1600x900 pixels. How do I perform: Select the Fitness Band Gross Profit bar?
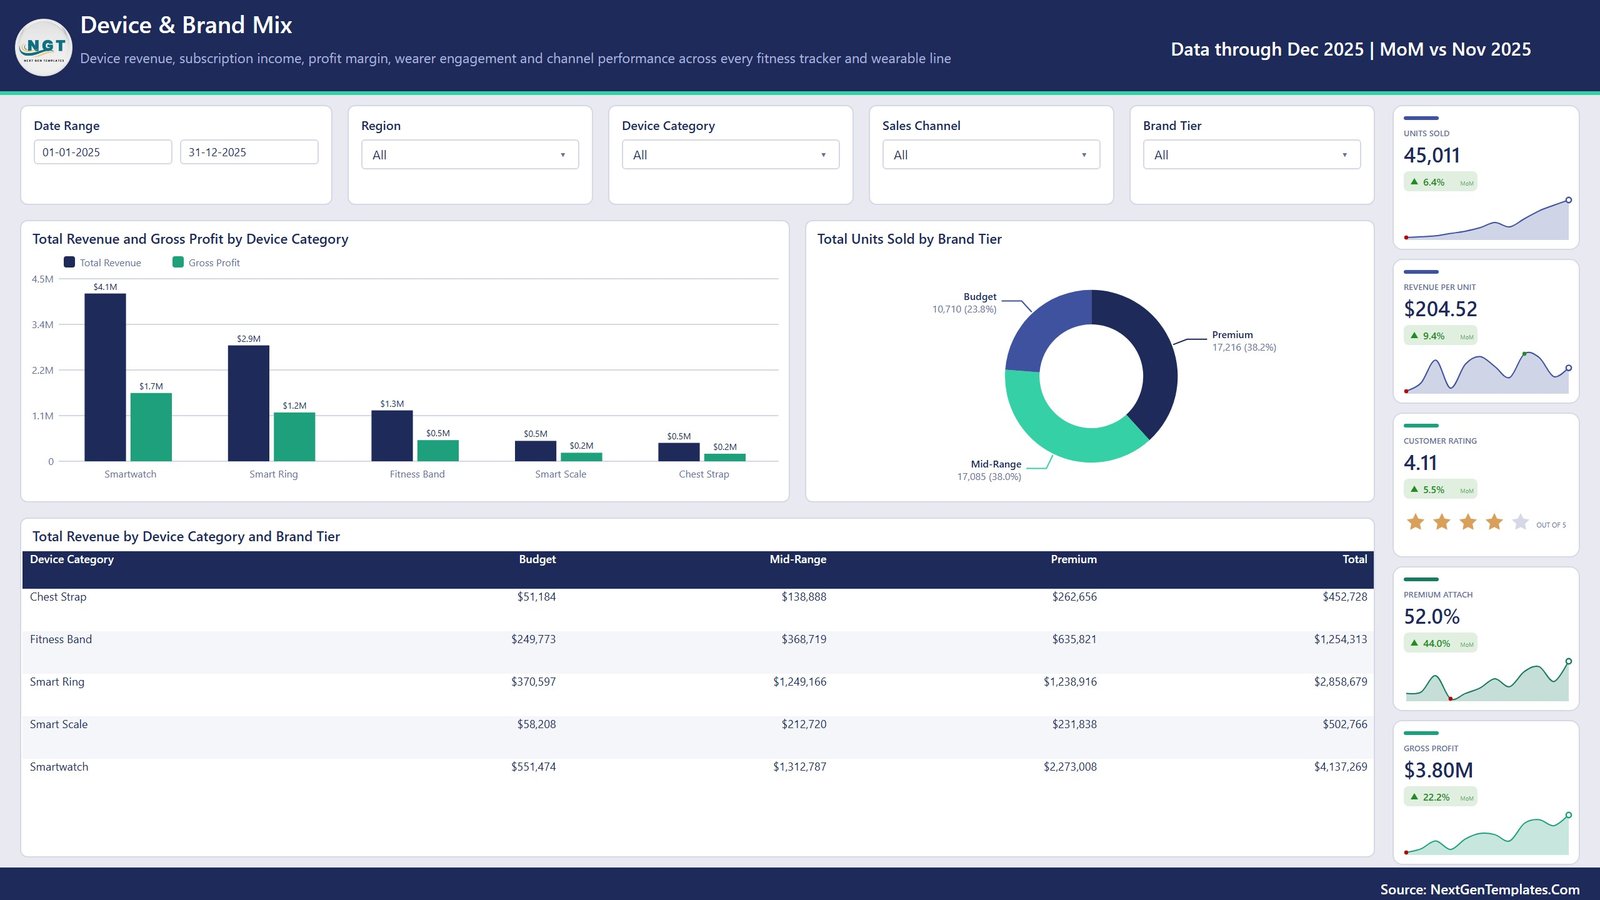[x=438, y=451]
